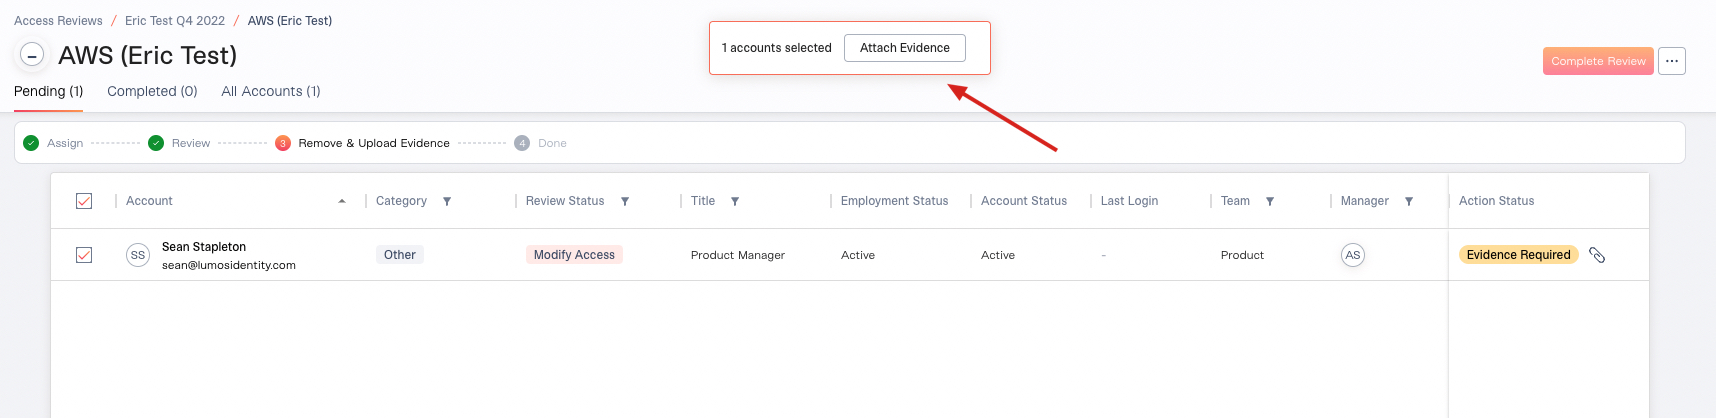The height and width of the screenshot is (418, 1716).
Task: Click the AWS (Eric Test) page heading
Action: pyautogui.click(x=148, y=55)
